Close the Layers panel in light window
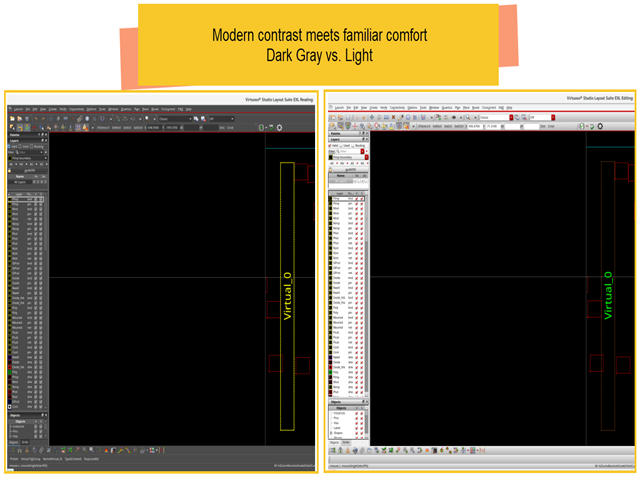 366,140
